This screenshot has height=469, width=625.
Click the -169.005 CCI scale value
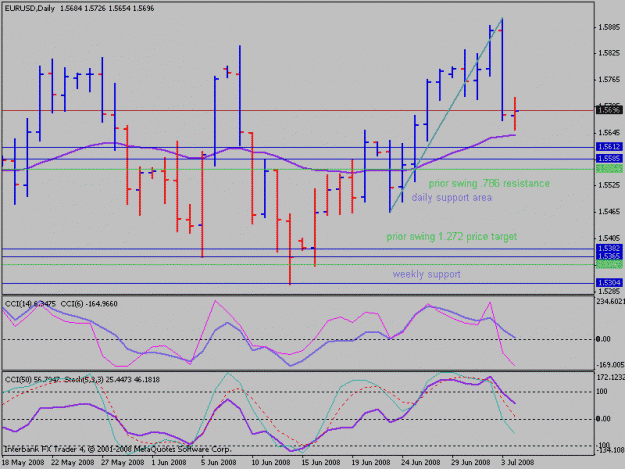(610, 365)
